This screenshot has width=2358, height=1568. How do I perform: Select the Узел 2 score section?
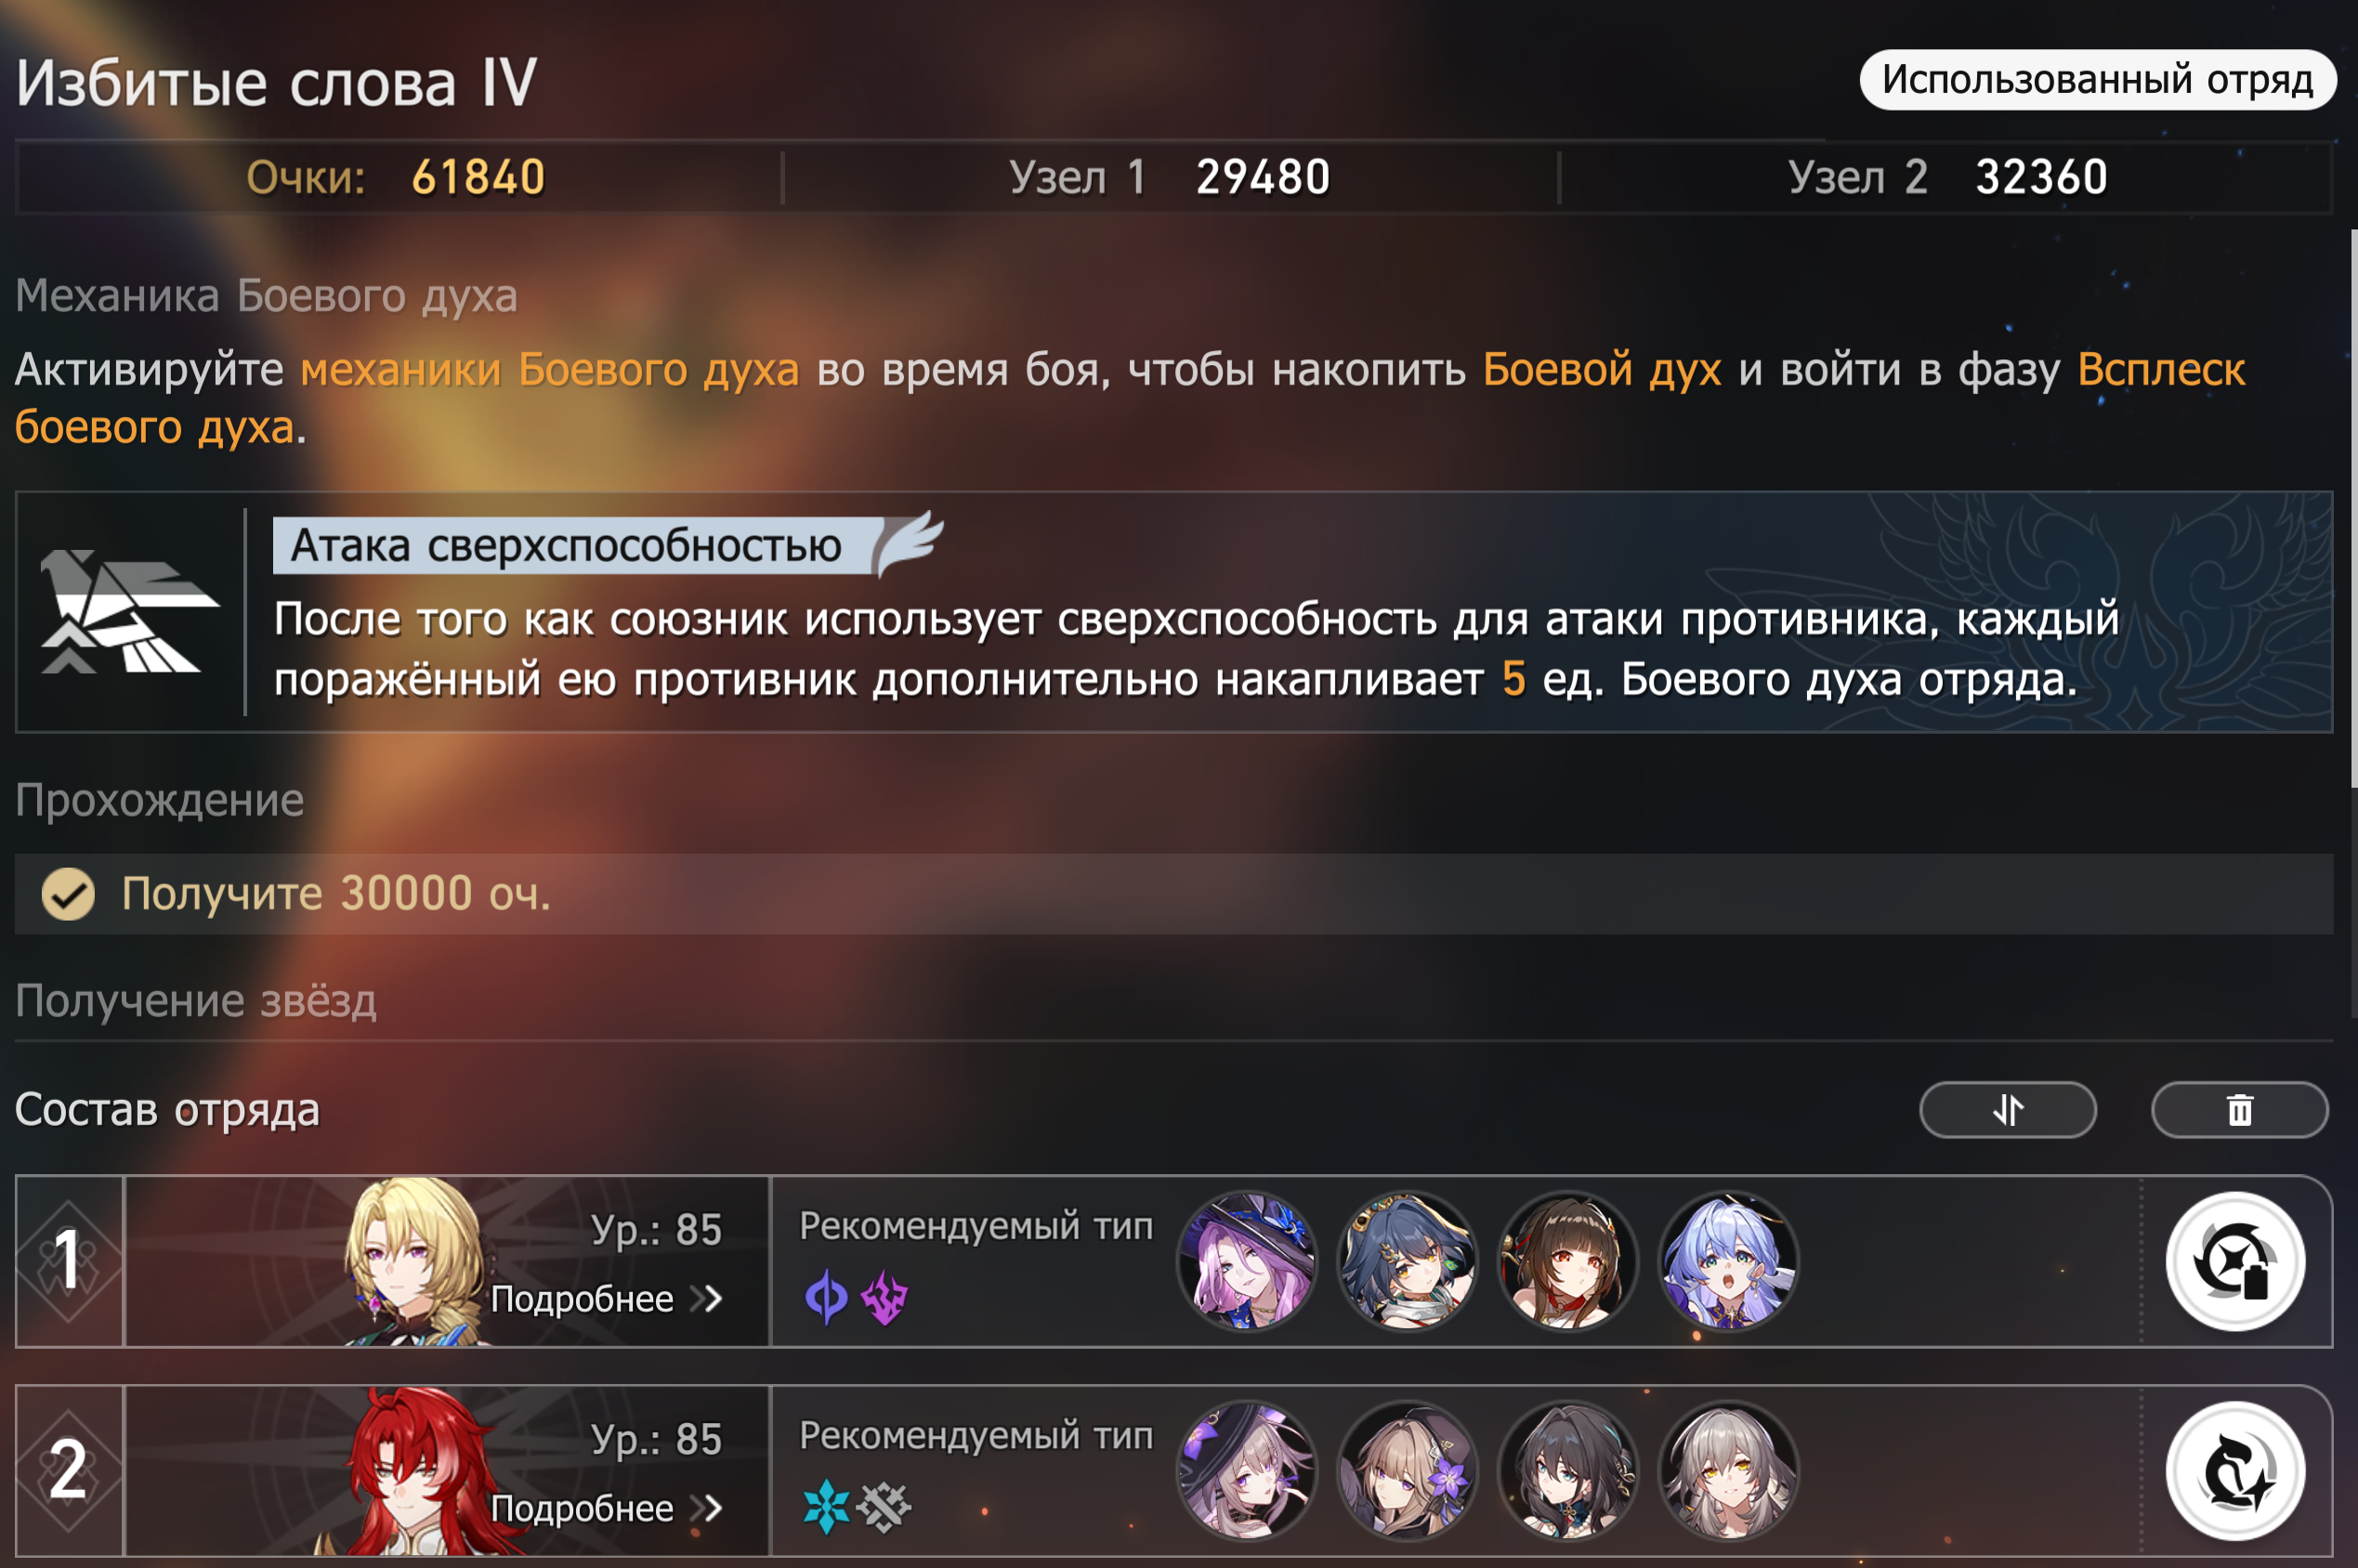[1947, 177]
